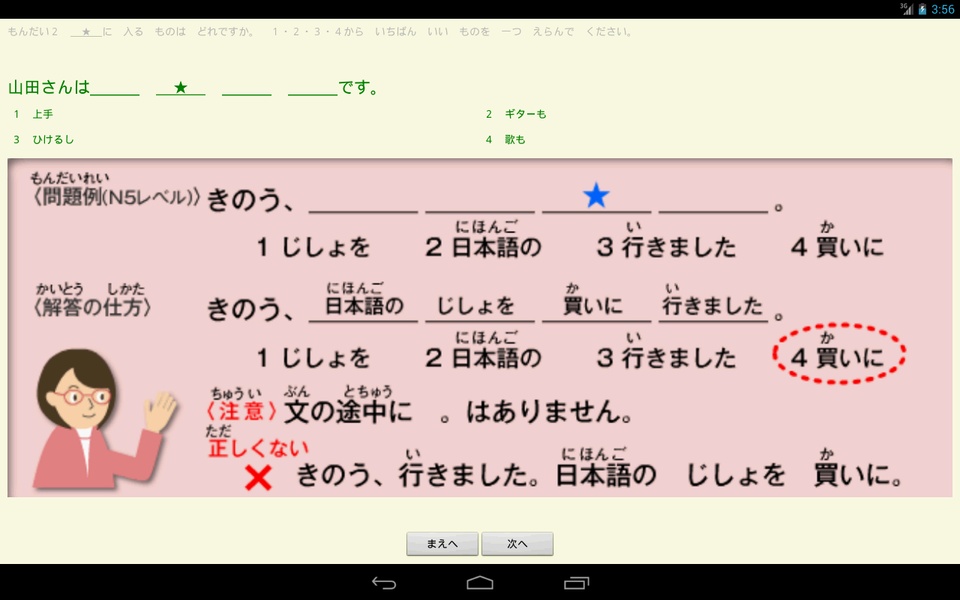Tap the red X incorrect mark
This screenshot has height=600, width=960.
(258, 478)
